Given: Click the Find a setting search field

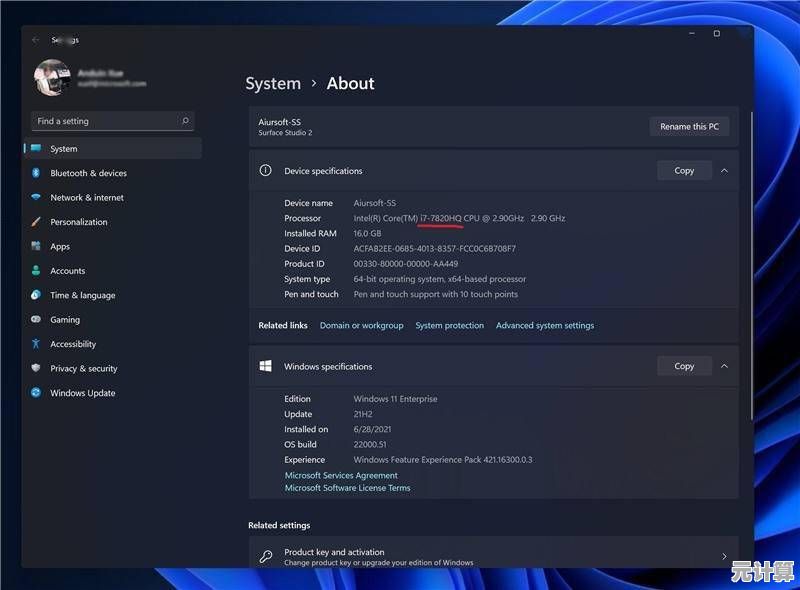Looking at the screenshot, I should pos(112,121).
